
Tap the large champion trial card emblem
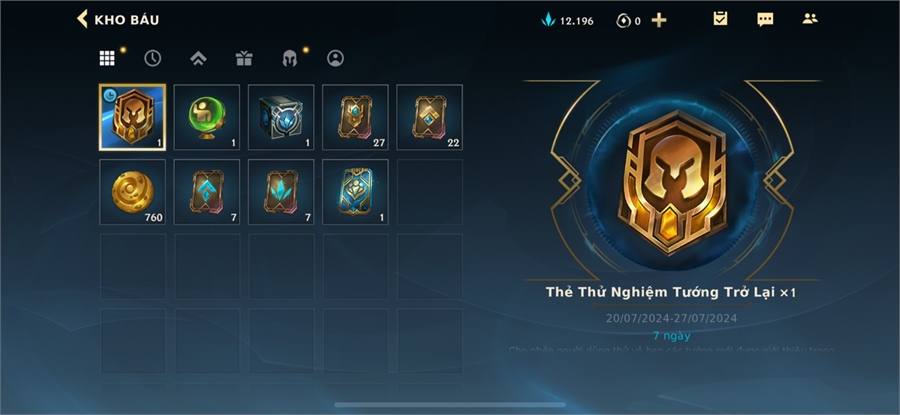coord(672,183)
